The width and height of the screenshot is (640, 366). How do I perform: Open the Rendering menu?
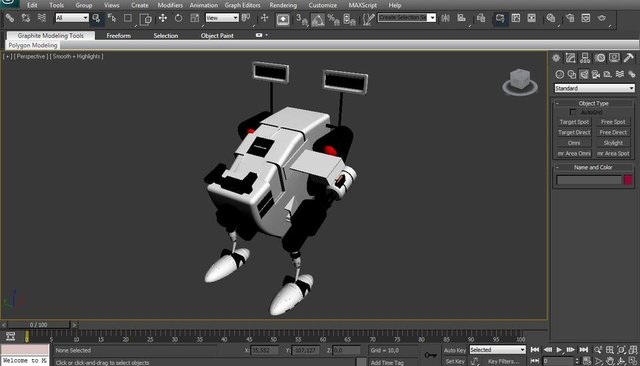(x=283, y=5)
